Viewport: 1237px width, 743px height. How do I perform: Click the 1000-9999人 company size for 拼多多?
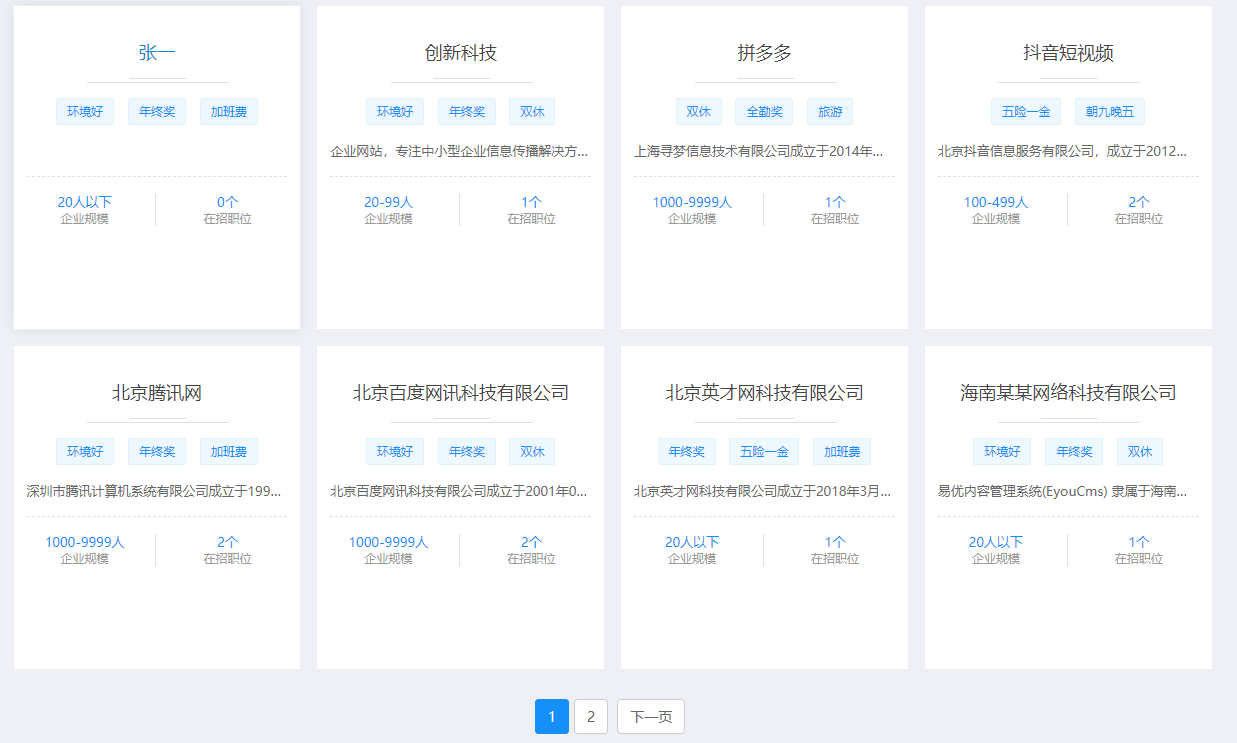[x=693, y=202]
